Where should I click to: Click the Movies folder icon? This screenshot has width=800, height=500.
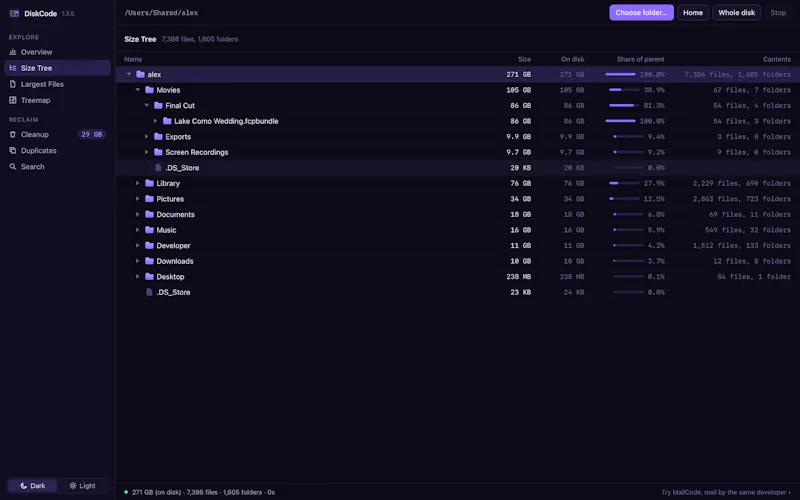click(x=149, y=90)
